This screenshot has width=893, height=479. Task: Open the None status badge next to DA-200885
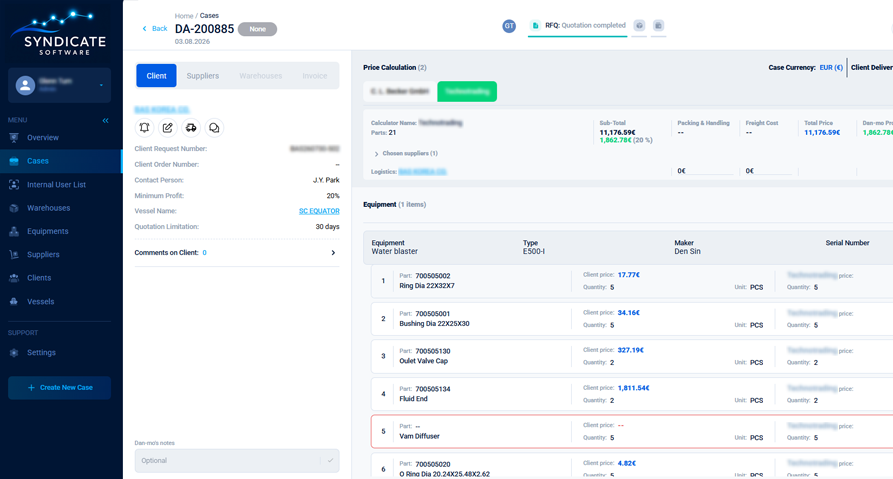(x=257, y=29)
